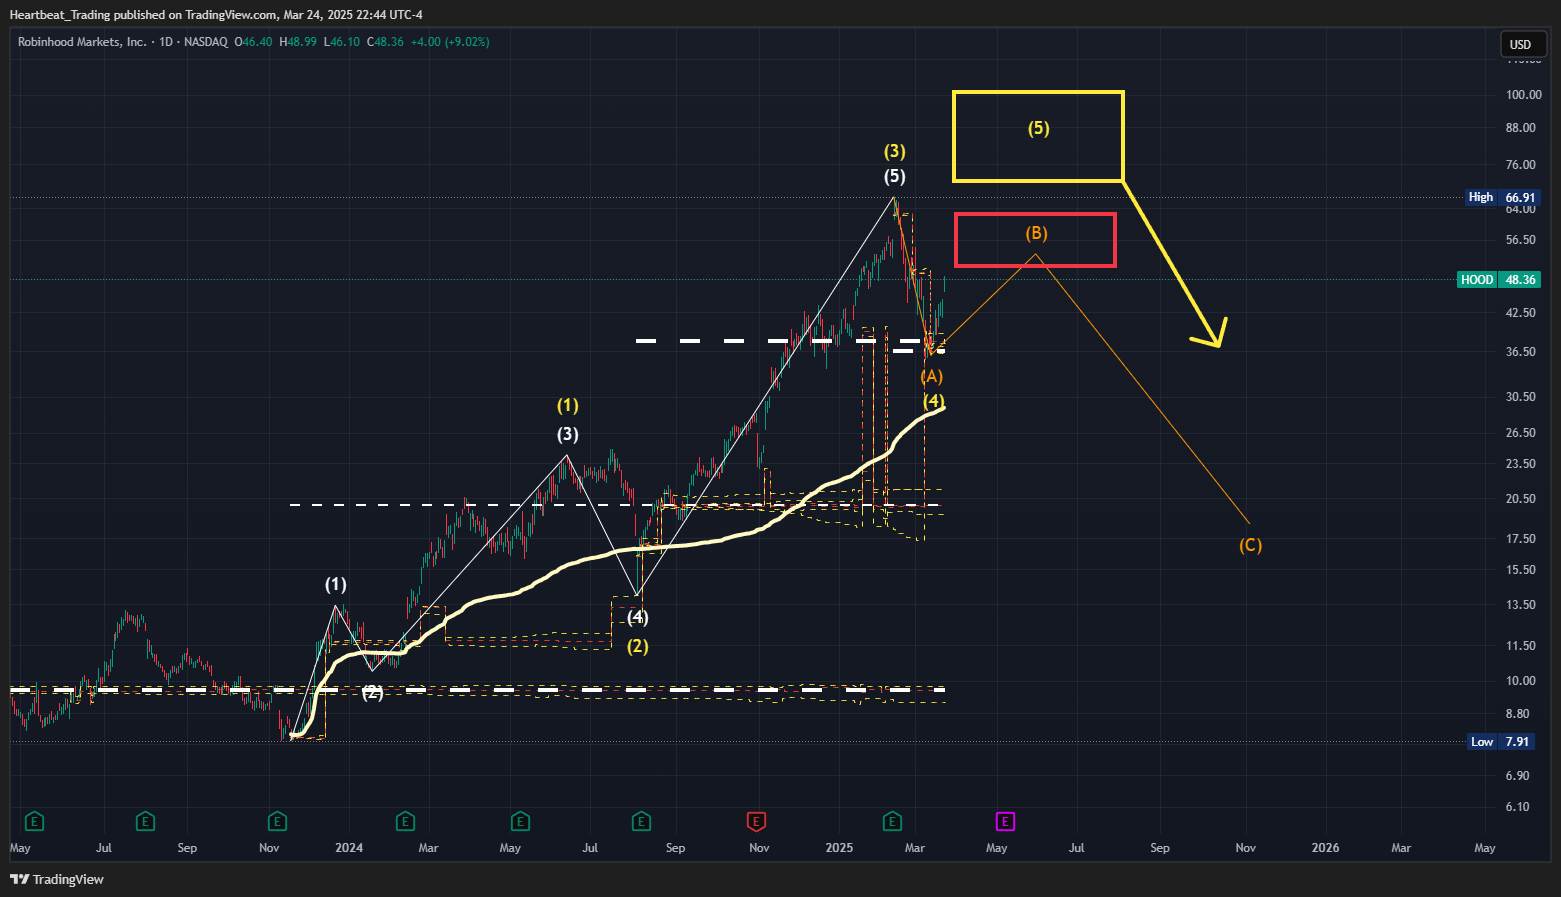Click the earnings icon beside Nov 2023
The height and width of the screenshot is (897, 1561).
pos(278,822)
